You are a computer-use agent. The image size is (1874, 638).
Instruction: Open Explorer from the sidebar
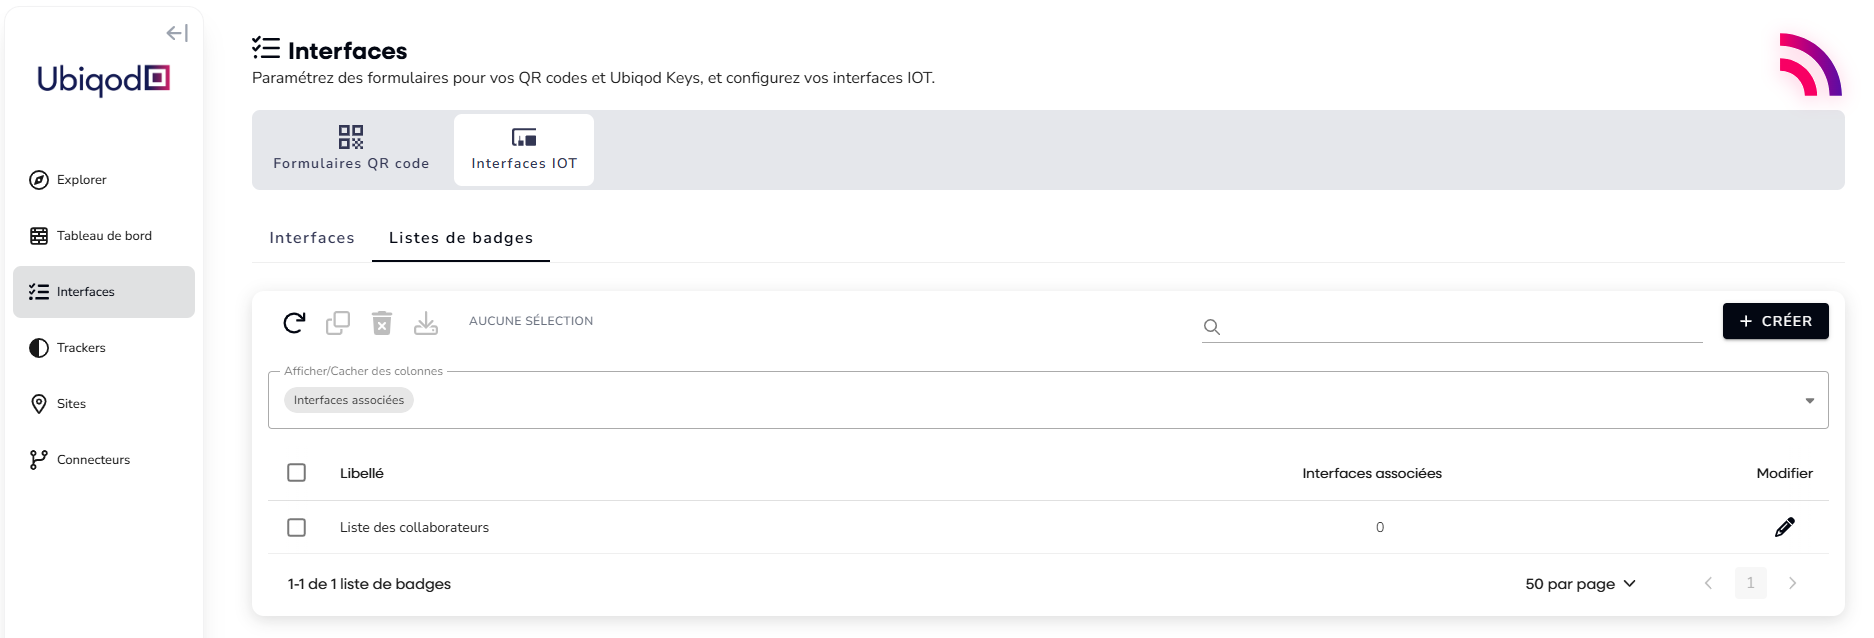pyautogui.click(x=82, y=180)
